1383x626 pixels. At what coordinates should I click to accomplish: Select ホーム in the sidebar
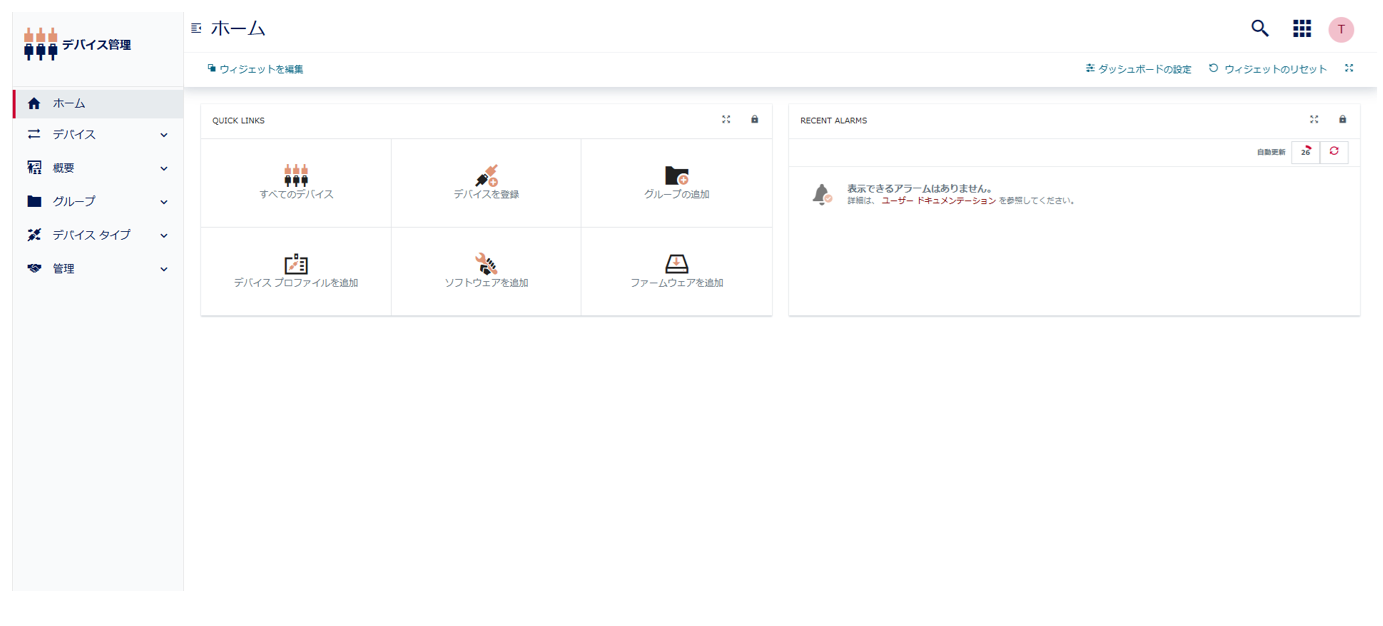click(x=98, y=104)
